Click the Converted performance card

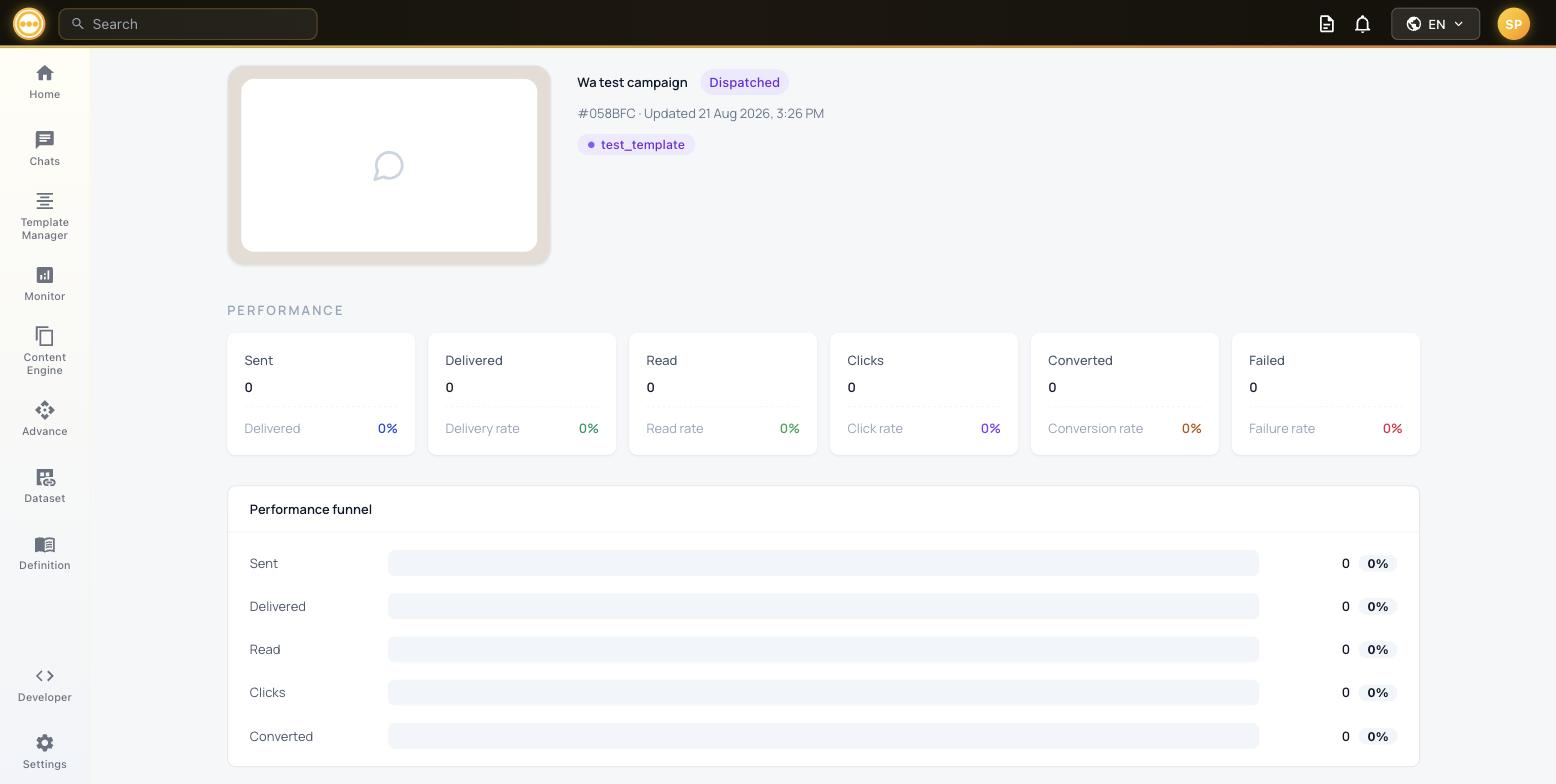pos(1125,394)
